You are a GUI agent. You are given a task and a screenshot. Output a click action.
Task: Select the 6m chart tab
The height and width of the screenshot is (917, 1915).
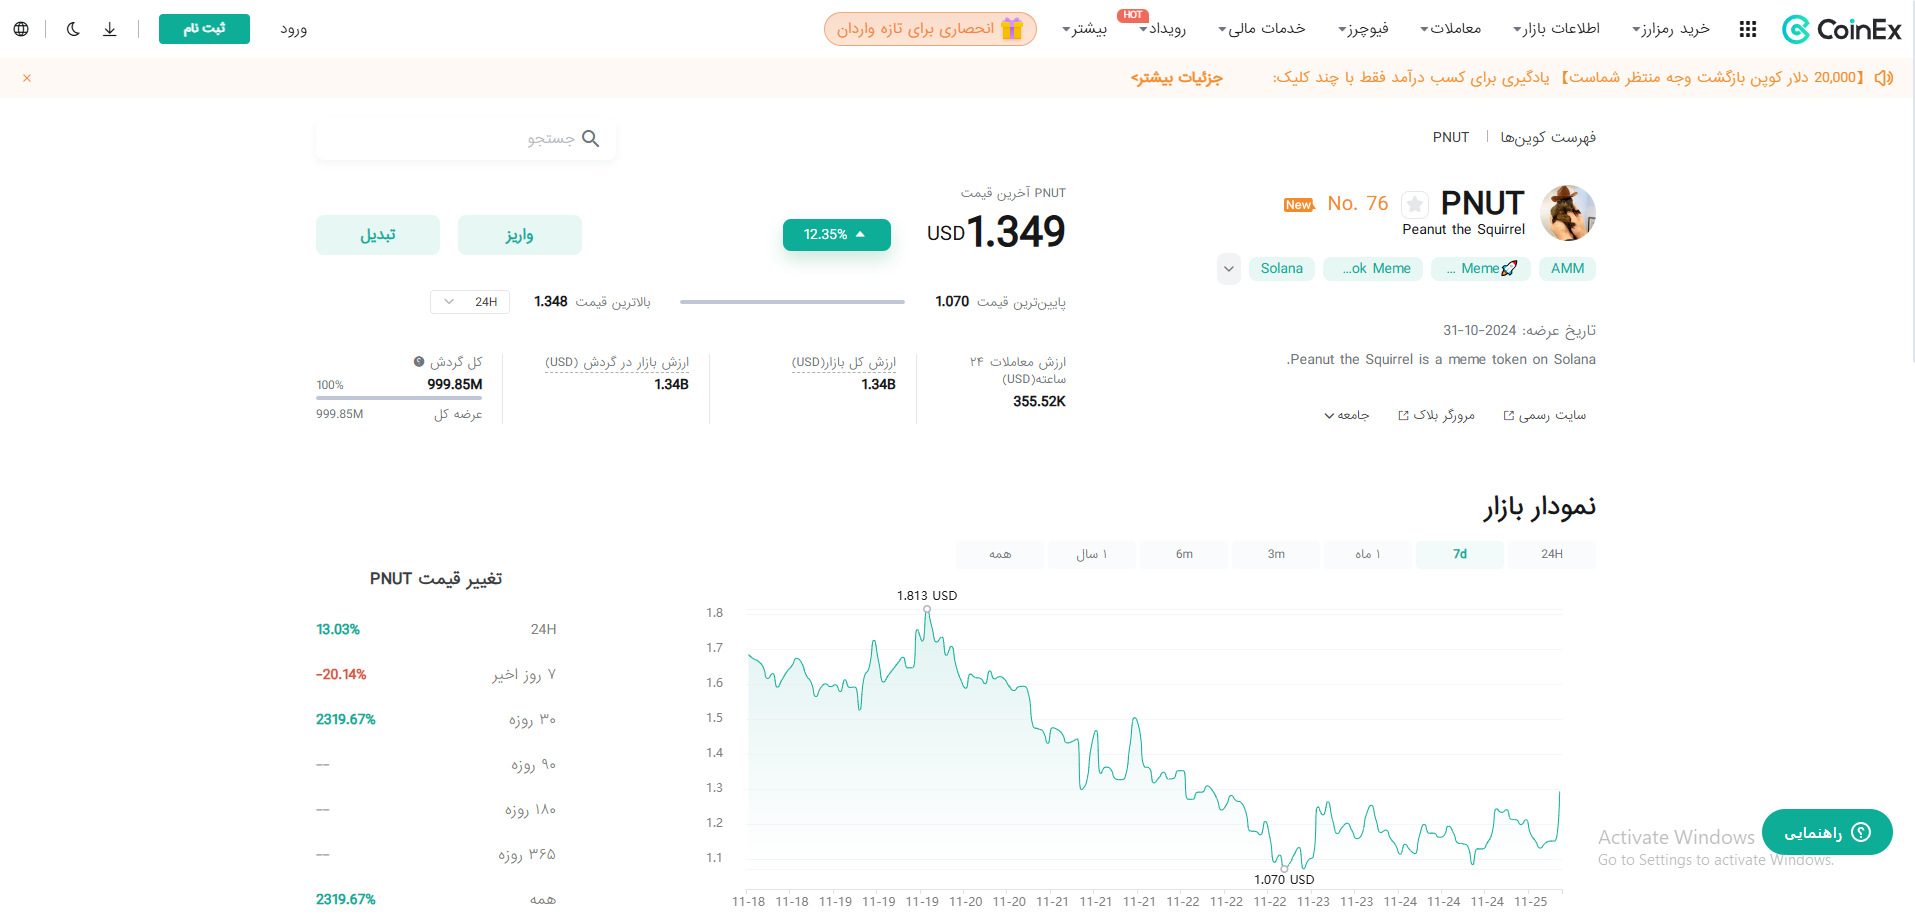pos(1184,554)
